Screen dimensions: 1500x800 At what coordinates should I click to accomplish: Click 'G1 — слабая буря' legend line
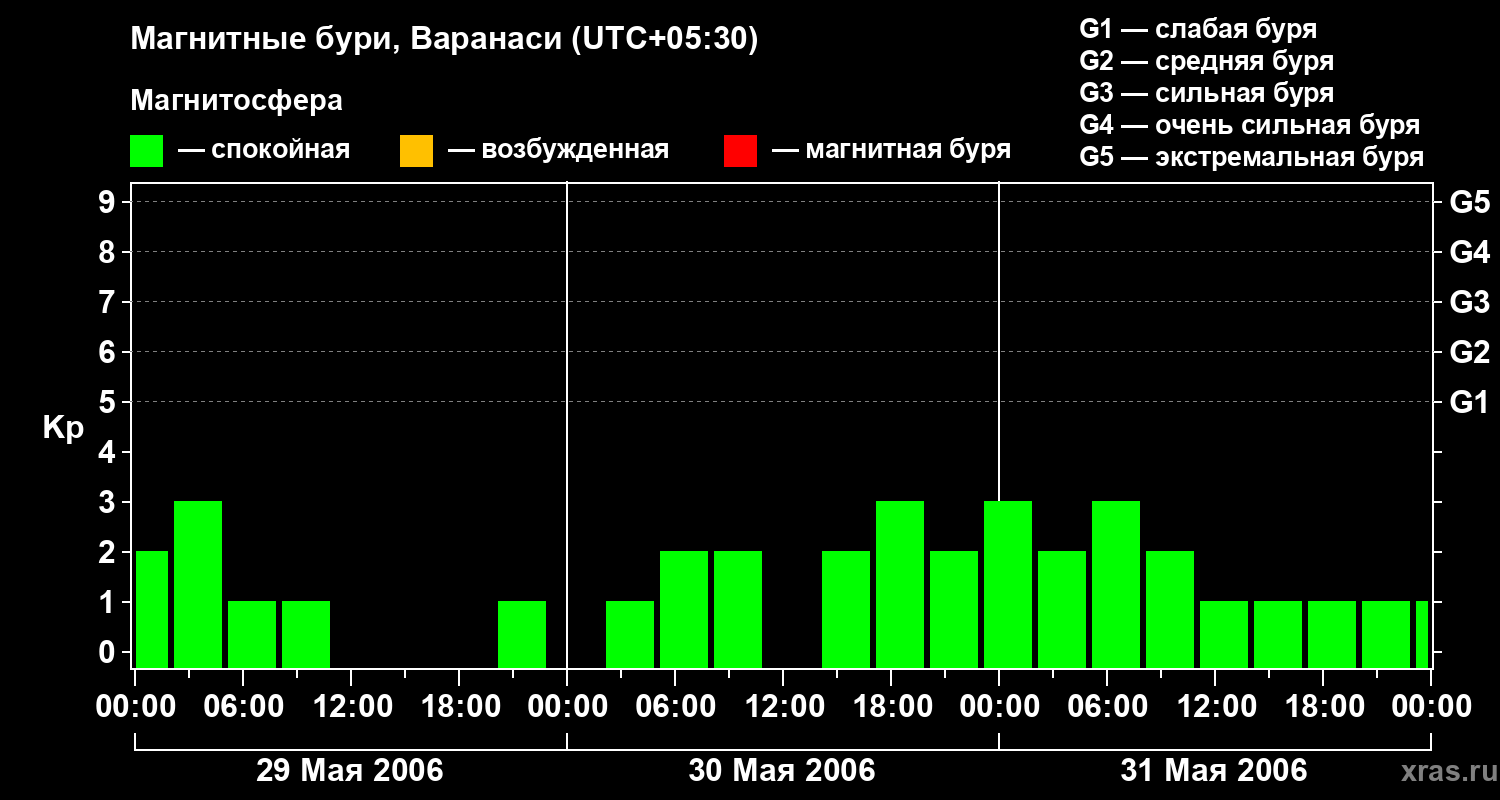tap(1198, 29)
